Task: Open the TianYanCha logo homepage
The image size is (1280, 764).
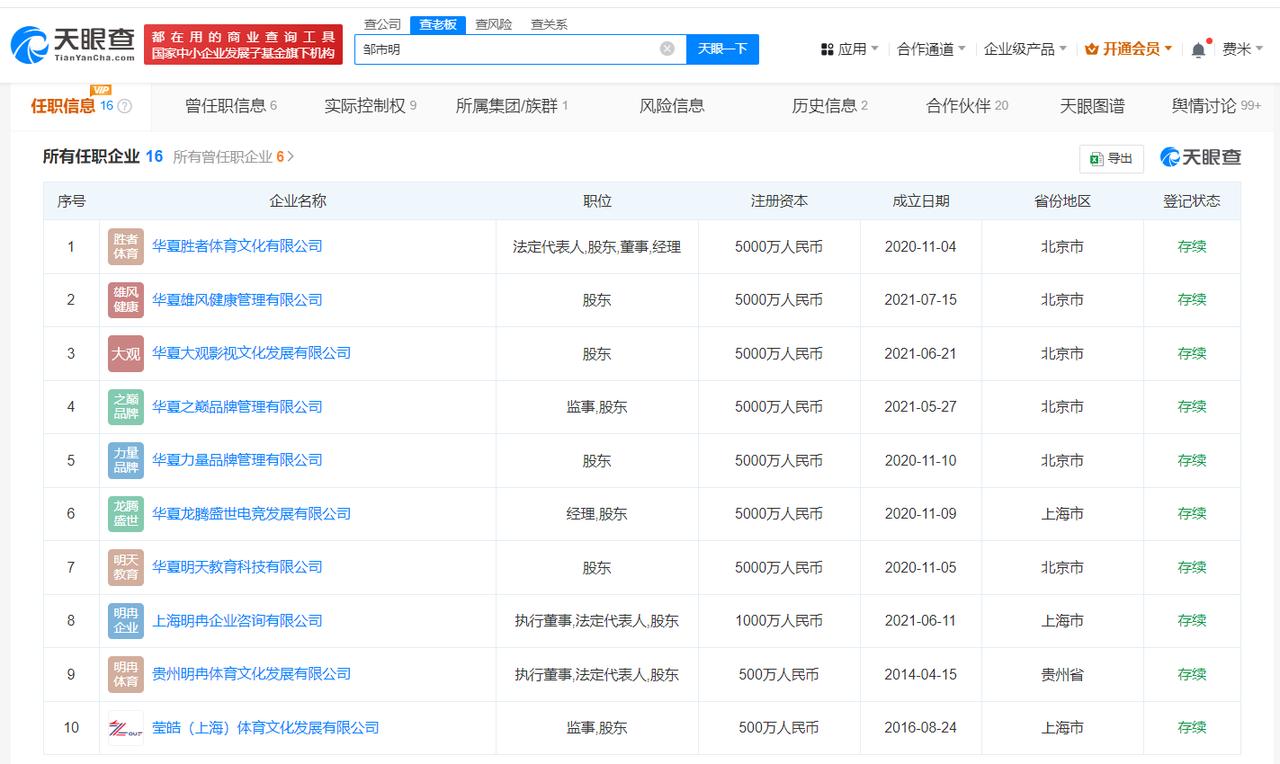Action: coord(73,44)
